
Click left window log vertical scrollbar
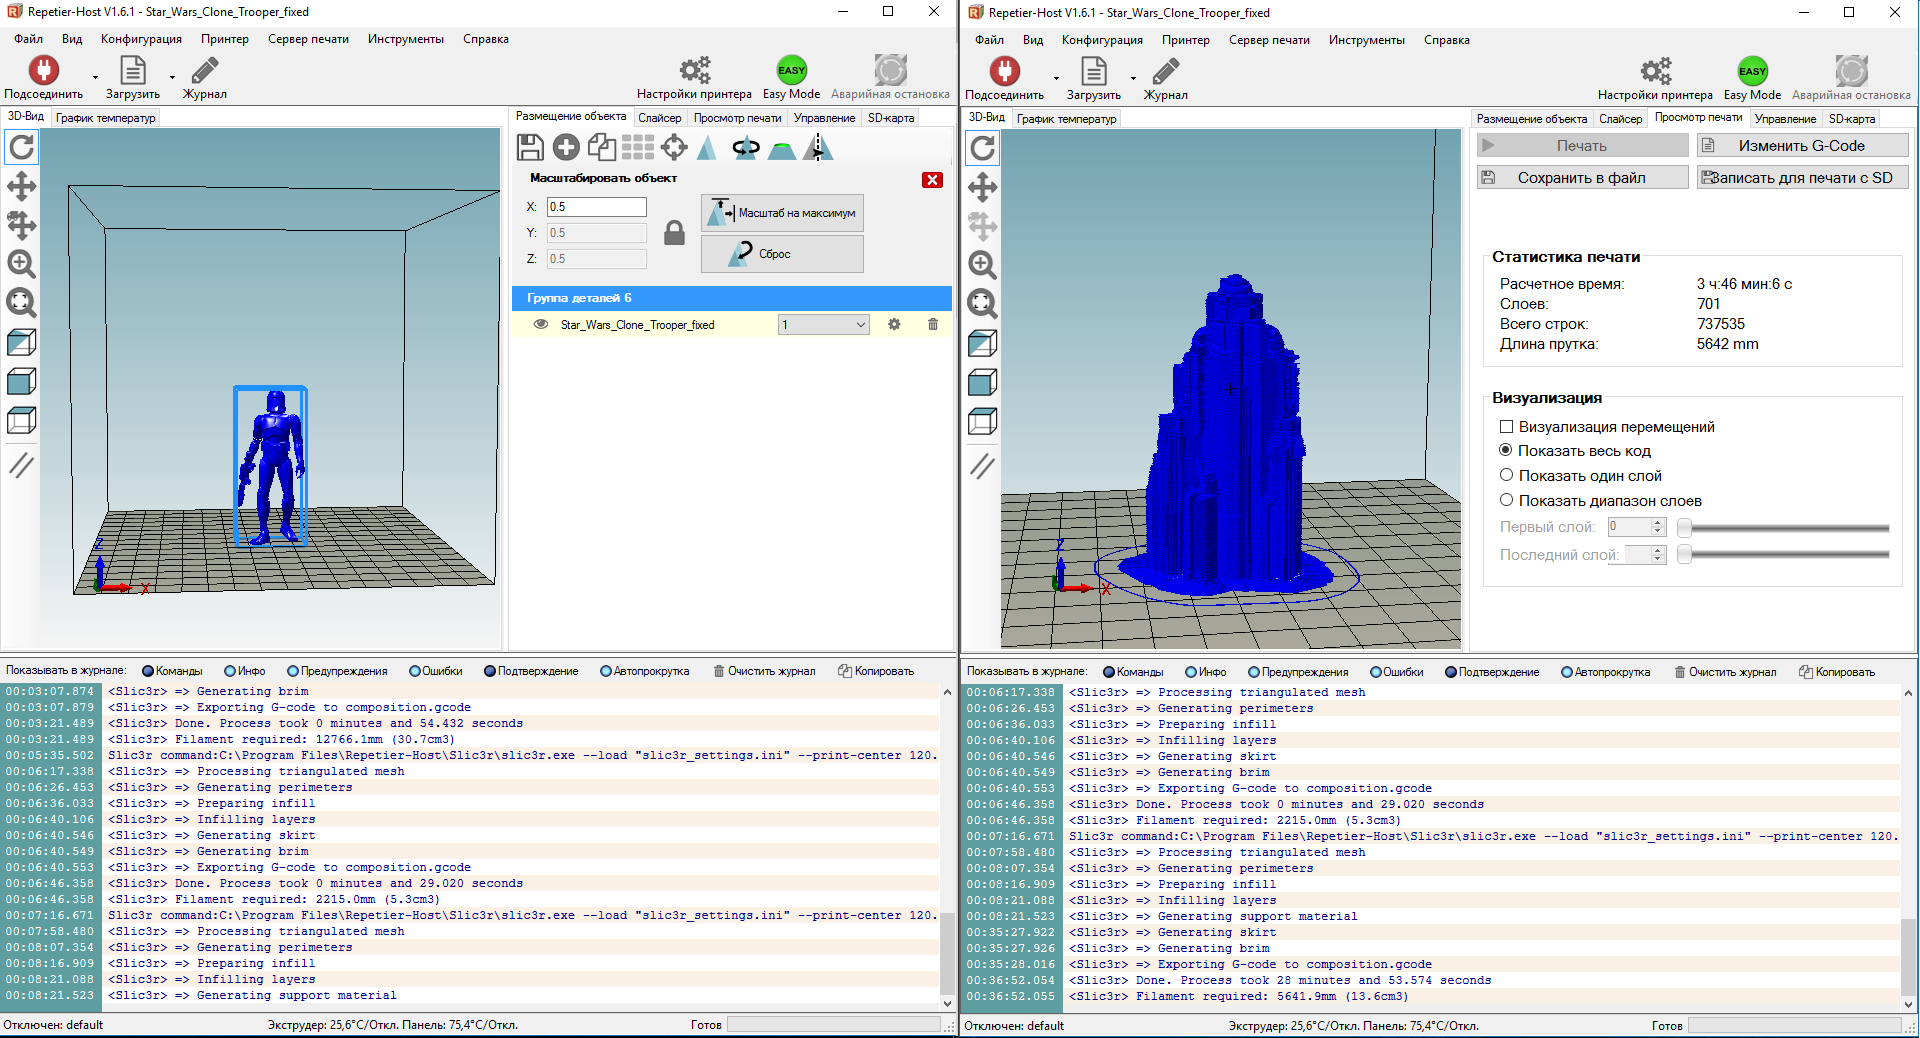[947, 847]
